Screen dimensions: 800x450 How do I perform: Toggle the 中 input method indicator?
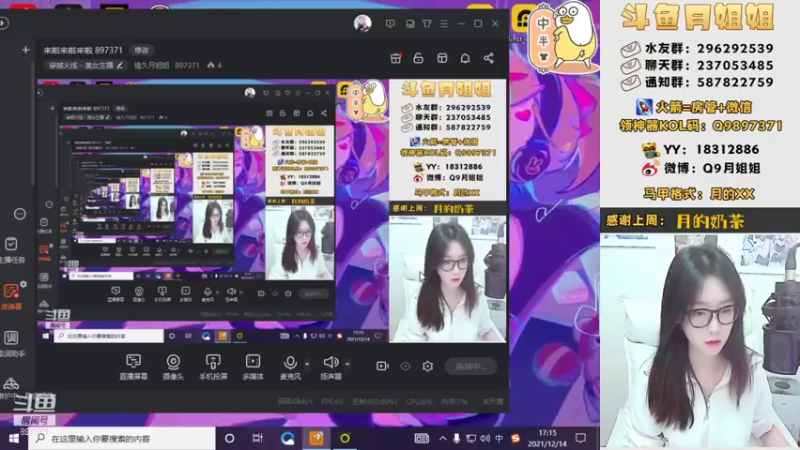pyautogui.click(x=499, y=438)
